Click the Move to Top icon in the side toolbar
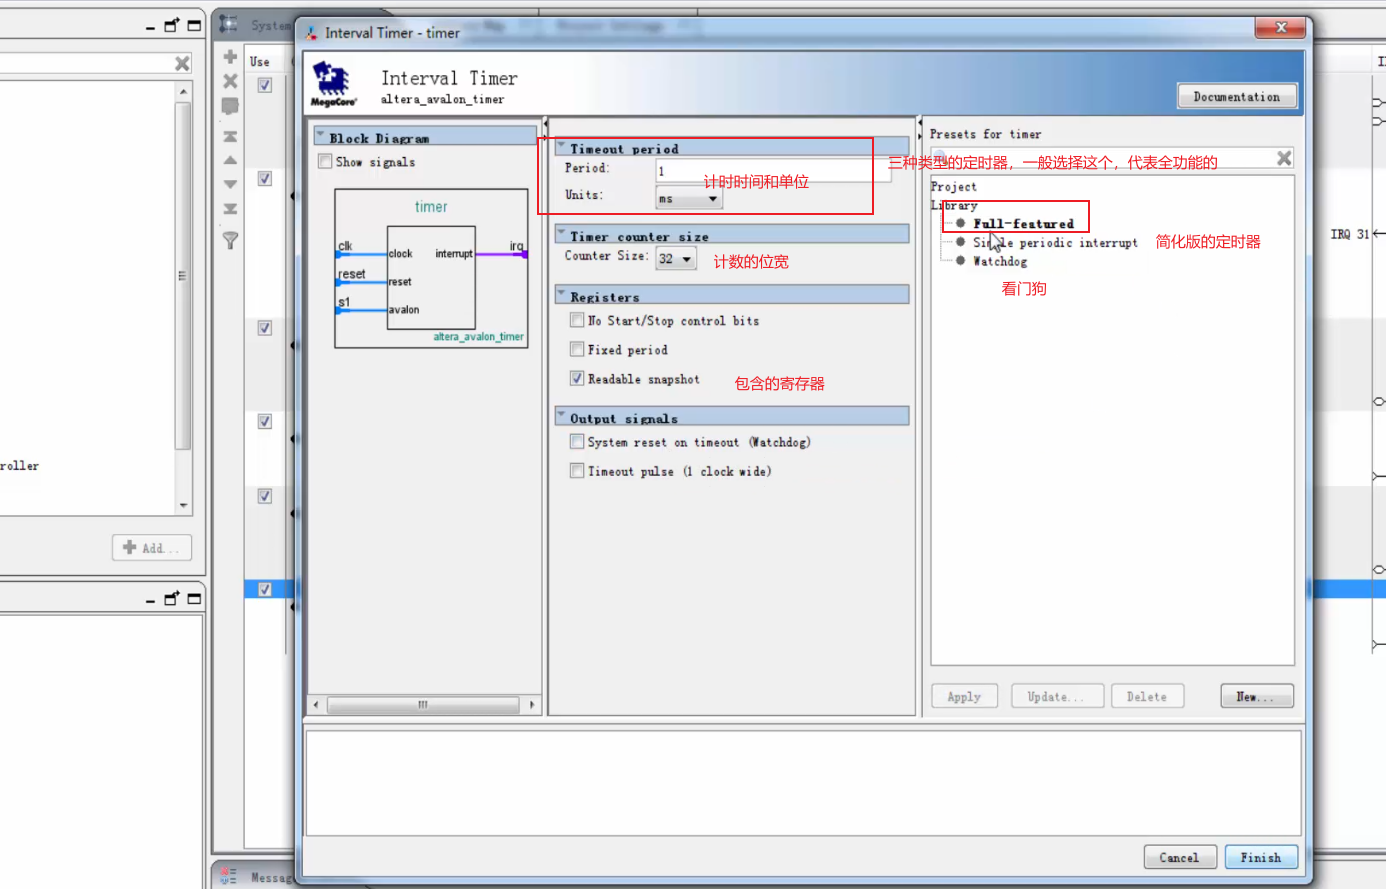Viewport: 1386px width, 889px height. coord(230,136)
